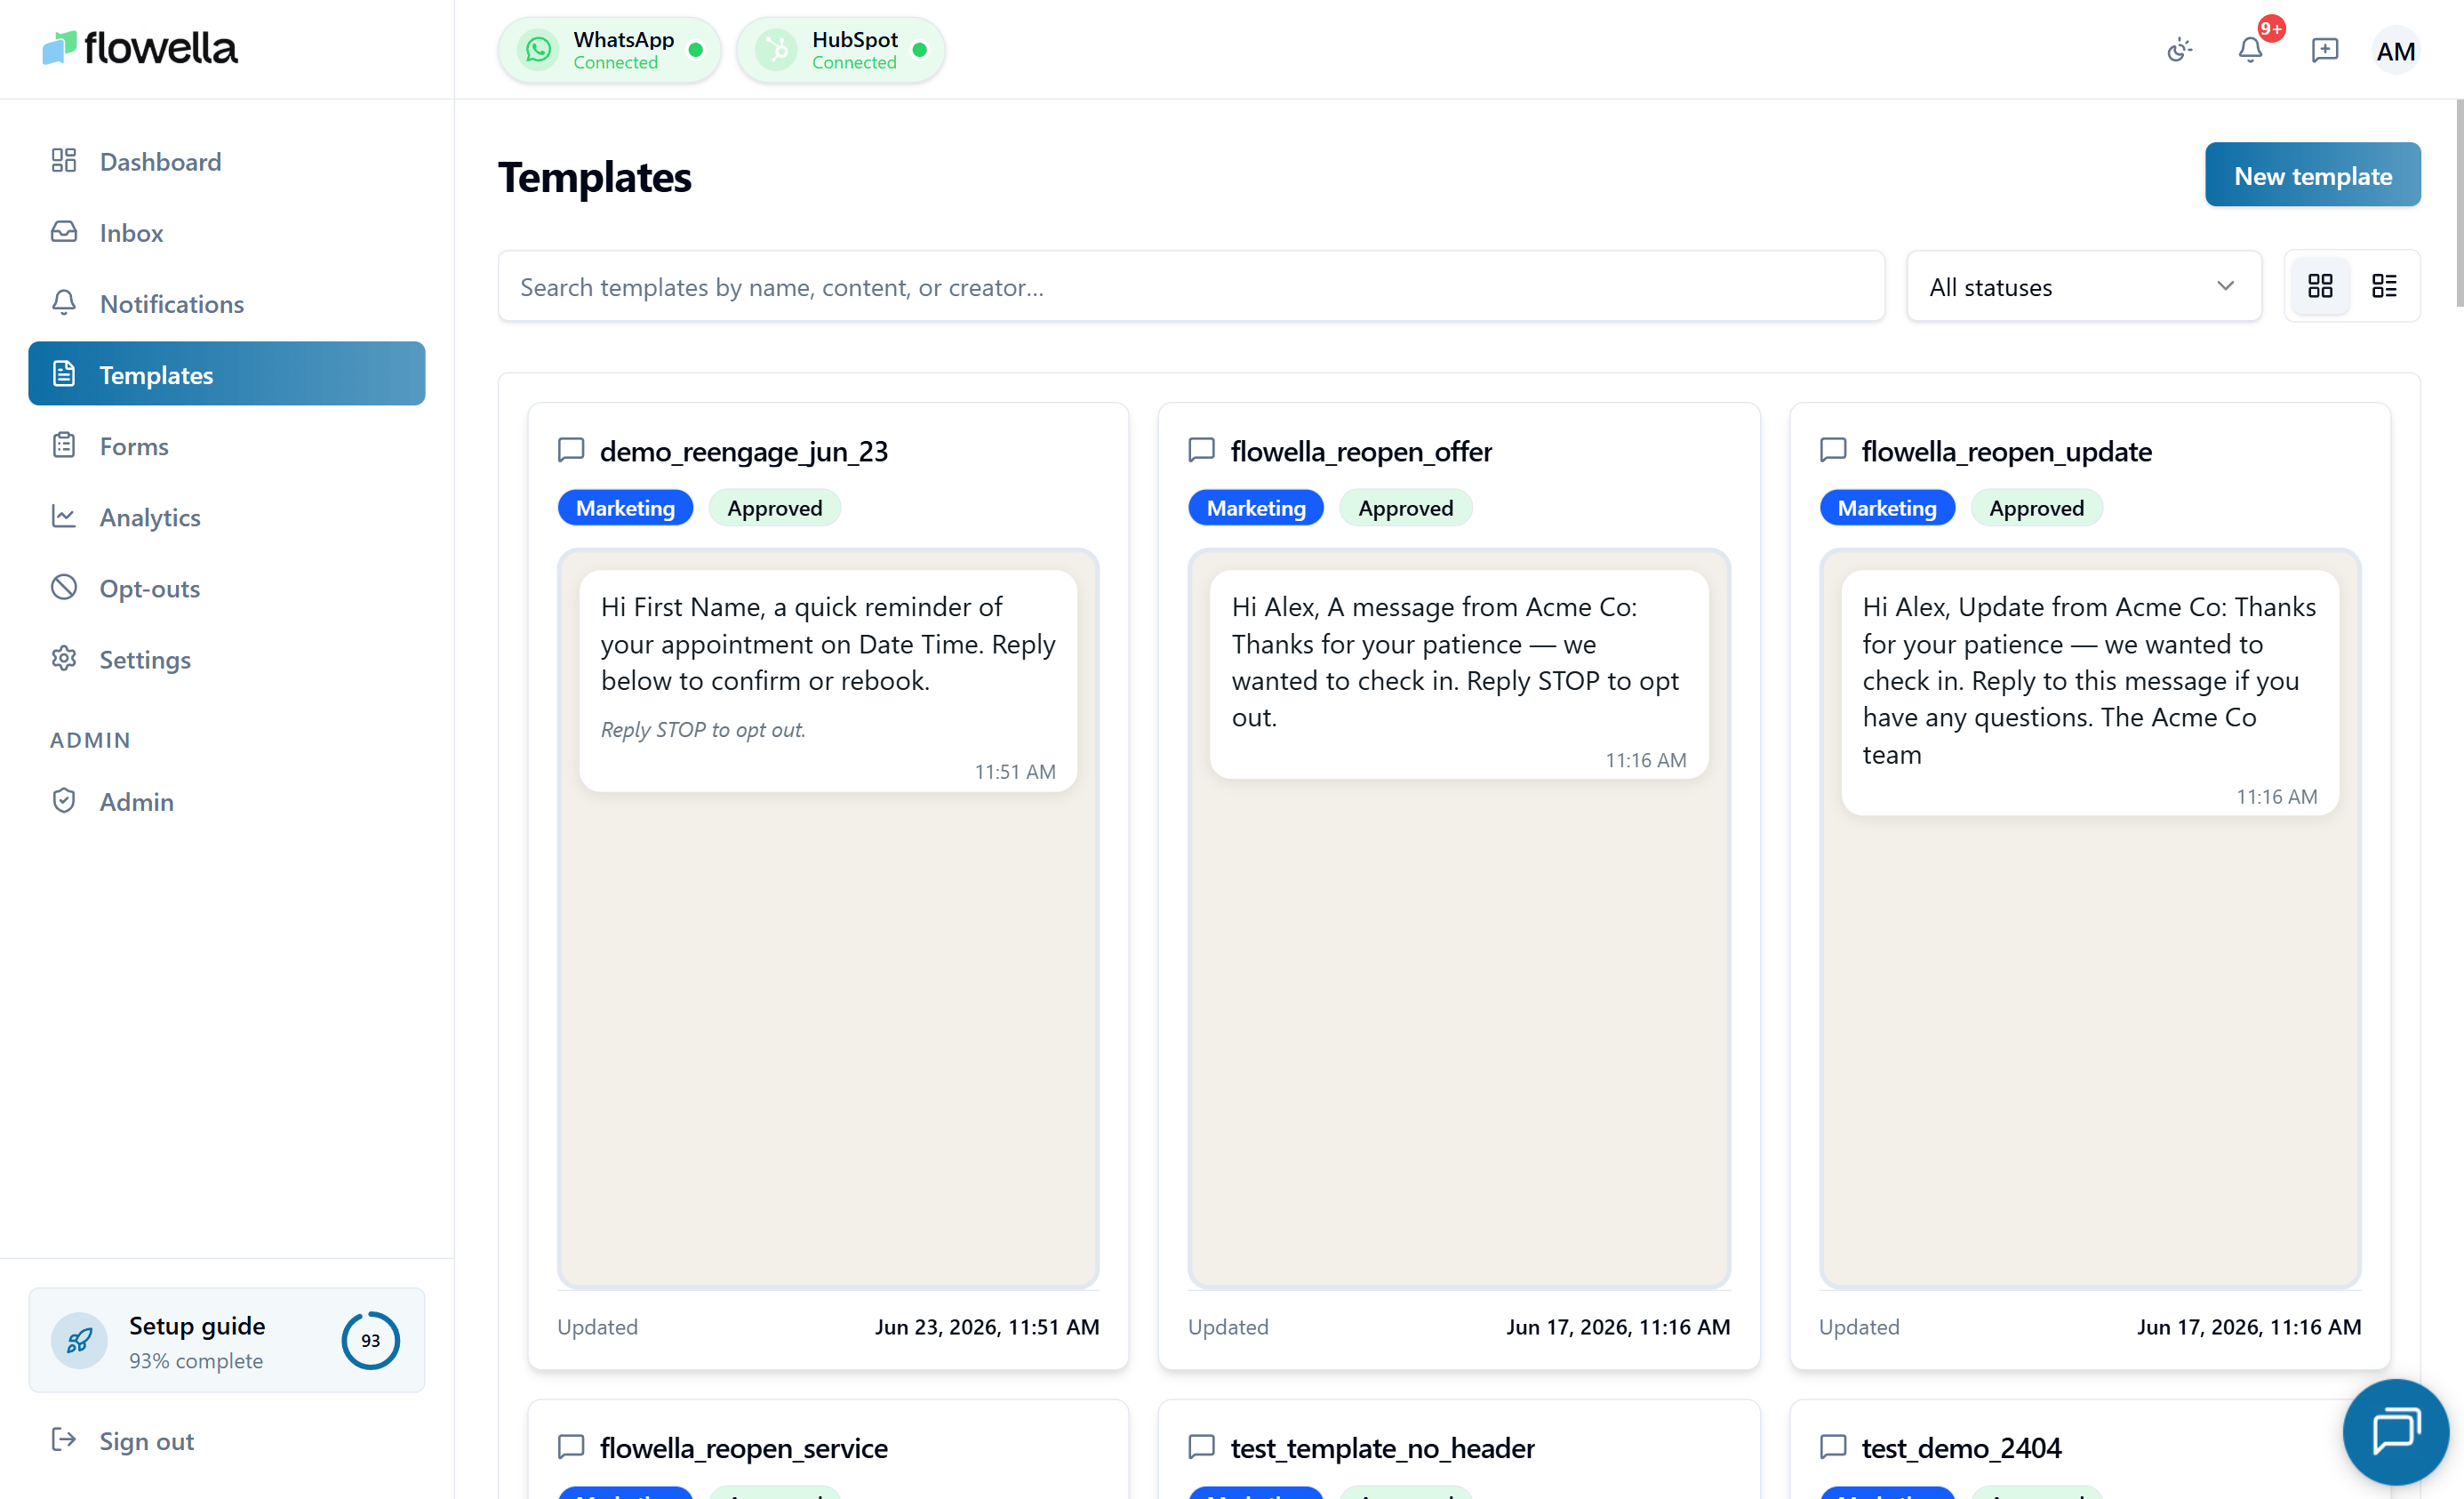
Task: Open the feedback message icon
Action: pos(2325,50)
